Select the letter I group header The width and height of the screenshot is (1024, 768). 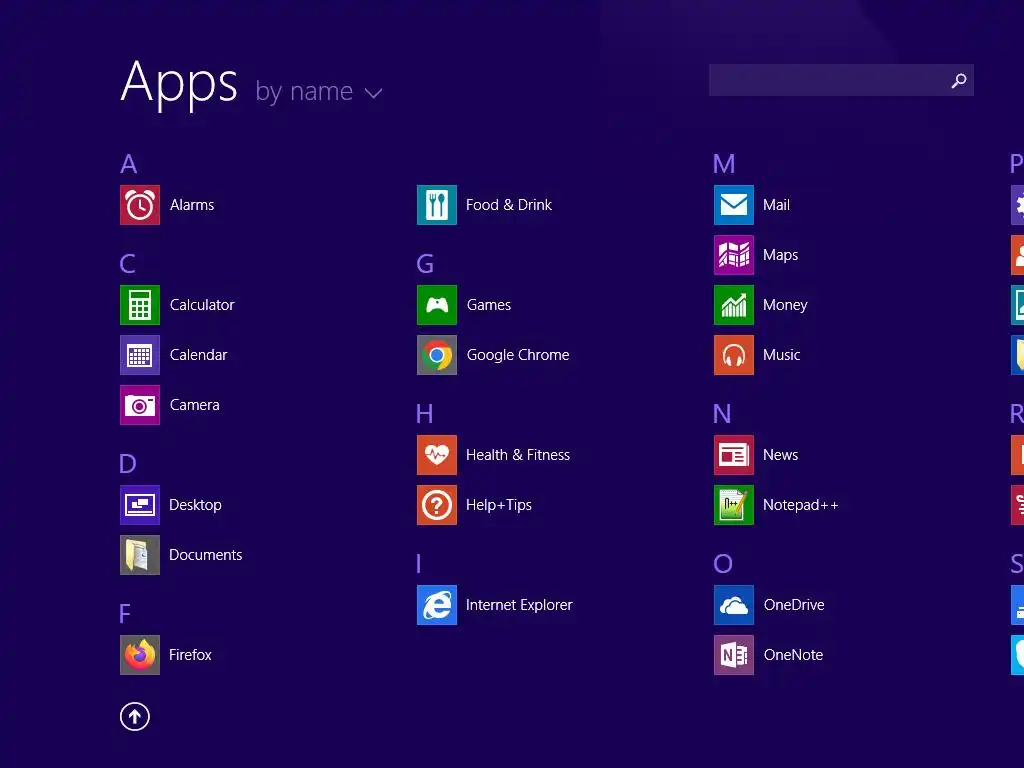click(419, 564)
